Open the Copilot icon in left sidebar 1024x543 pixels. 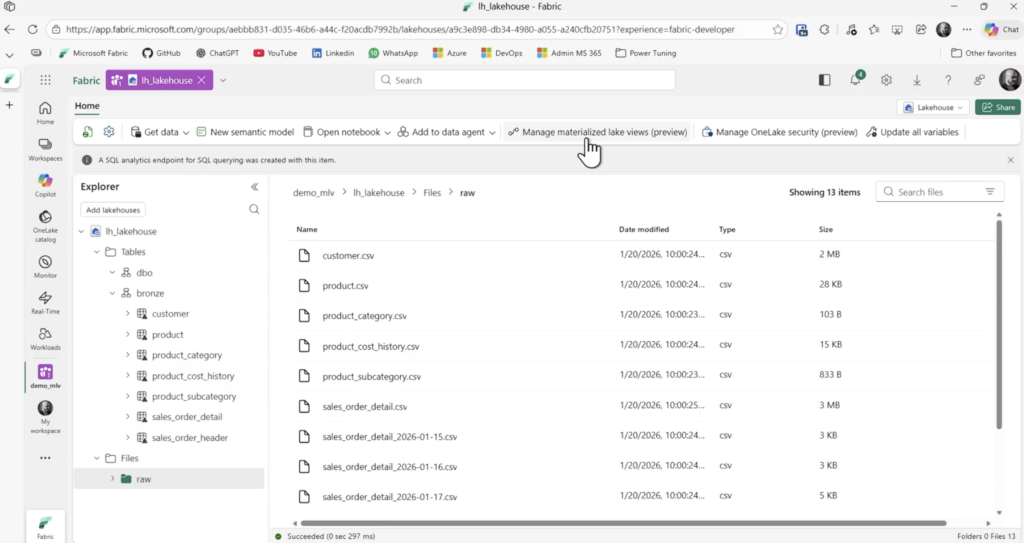tap(45, 183)
